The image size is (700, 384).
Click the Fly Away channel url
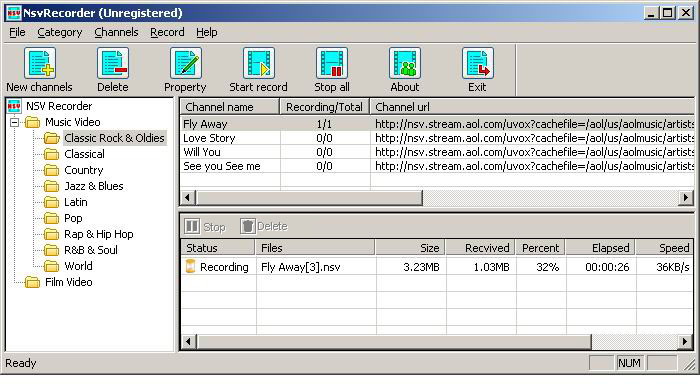click(x=534, y=124)
